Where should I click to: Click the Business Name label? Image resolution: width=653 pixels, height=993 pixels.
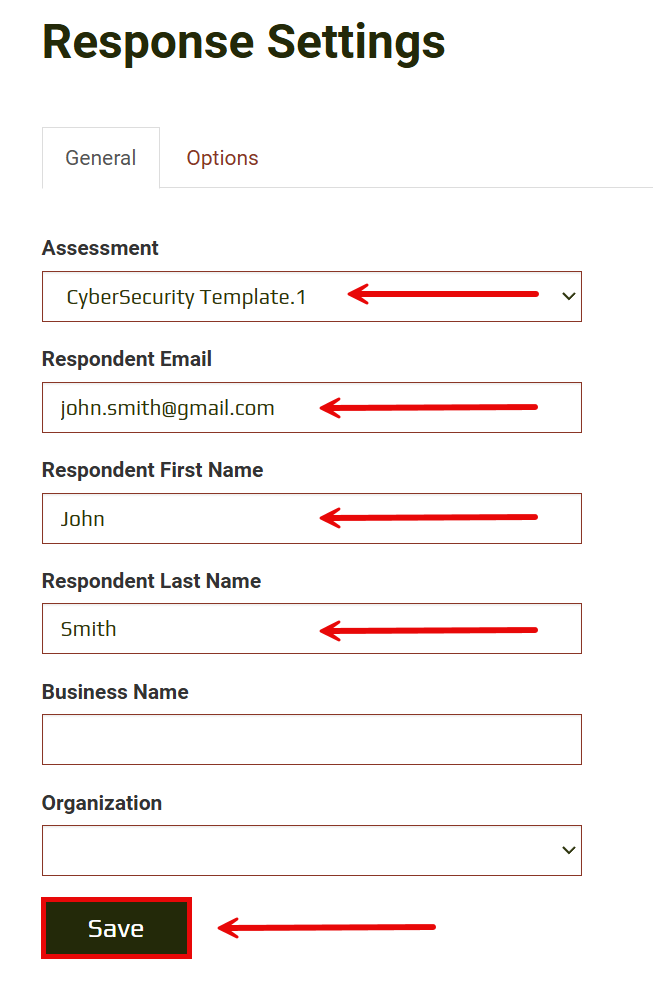pos(115,692)
